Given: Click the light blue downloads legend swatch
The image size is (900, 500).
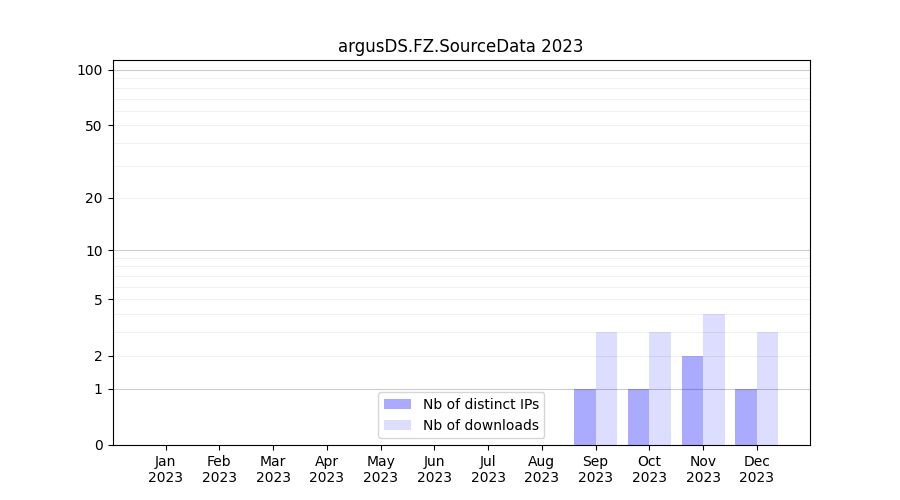Looking at the screenshot, I should pos(397,425).
